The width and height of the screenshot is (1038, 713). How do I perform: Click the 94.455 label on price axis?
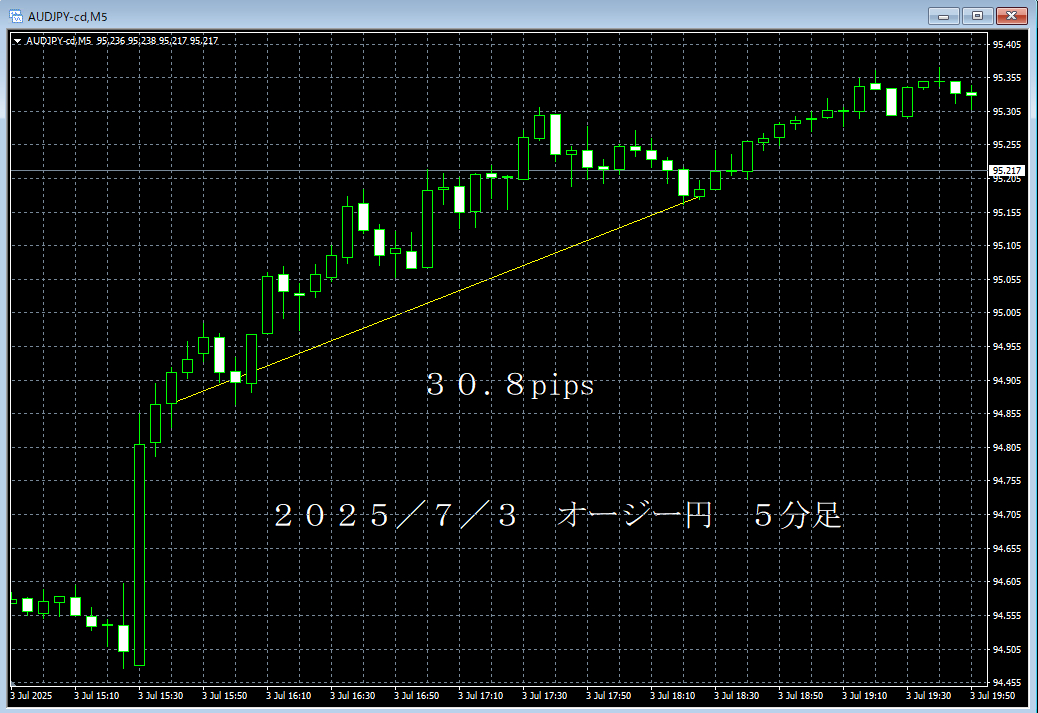tap(1006, 683)
